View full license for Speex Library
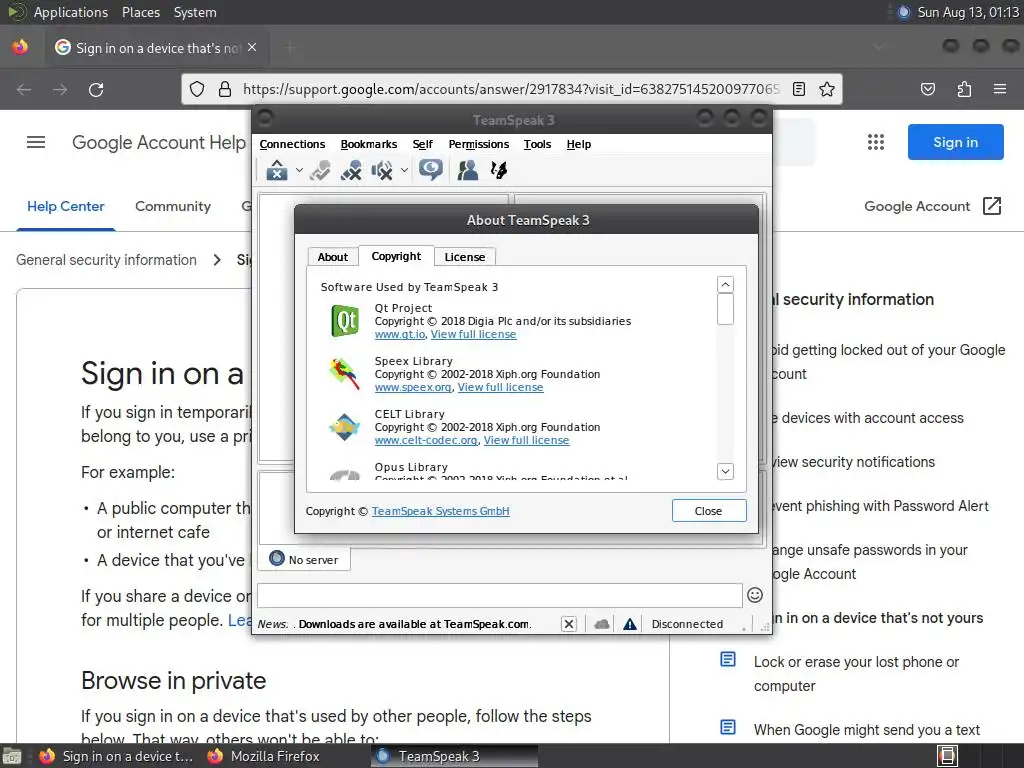This screenshot has height=768, width=1024. point(500,387)
